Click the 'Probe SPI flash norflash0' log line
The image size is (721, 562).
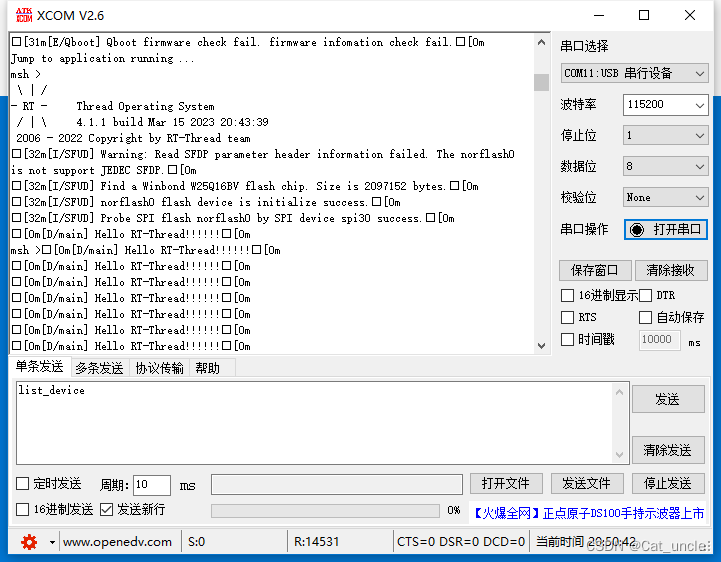pos(233,218)
